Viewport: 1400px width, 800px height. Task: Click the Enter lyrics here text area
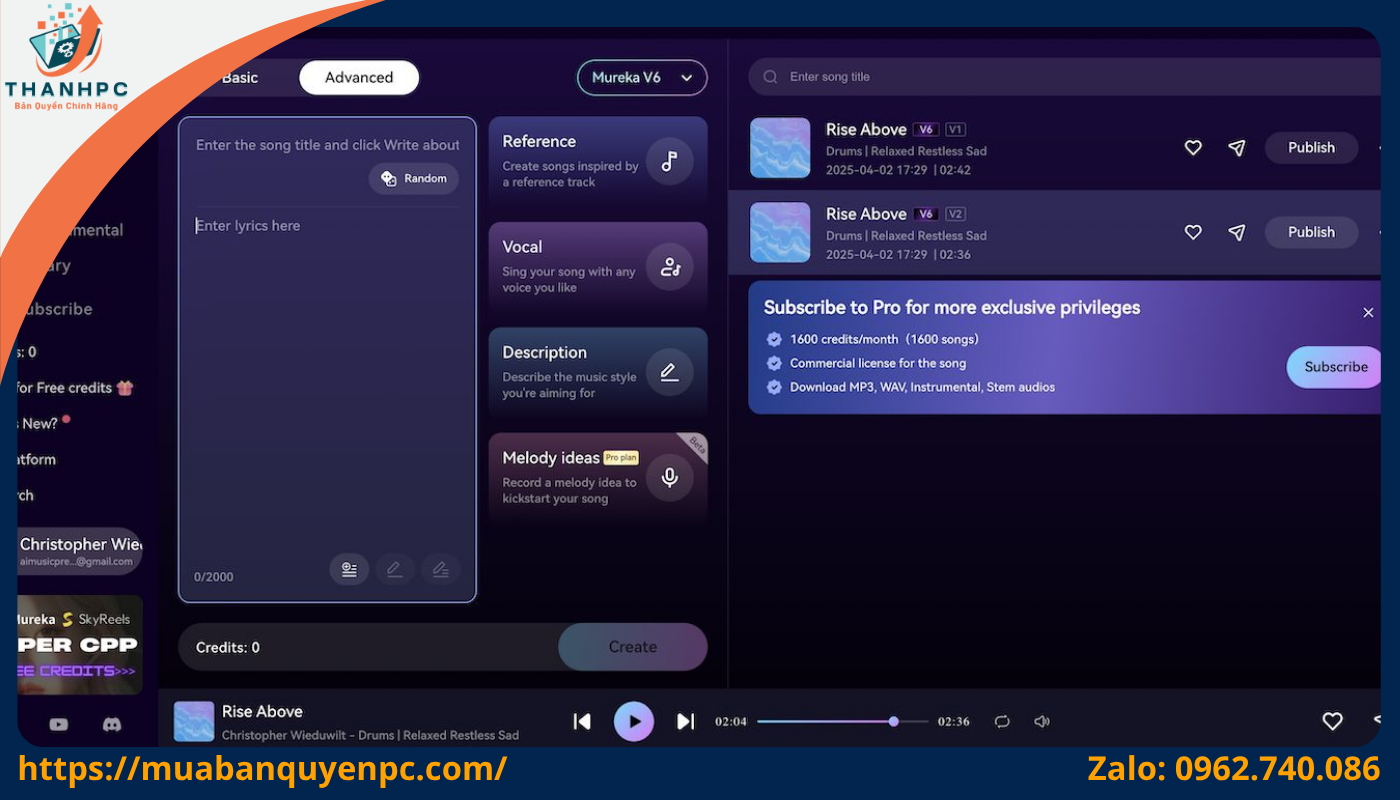point(327,380)
